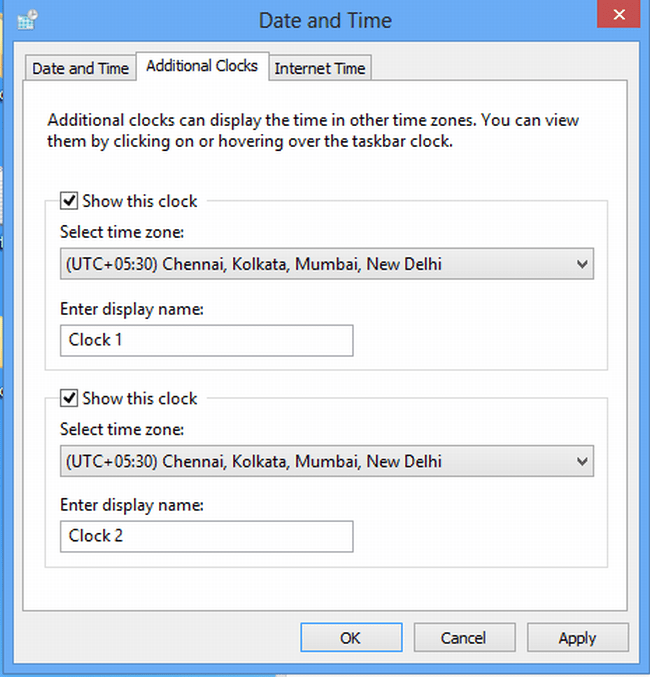
Task: Click the Date and Time title bar icon
Action: click(27, 20)
